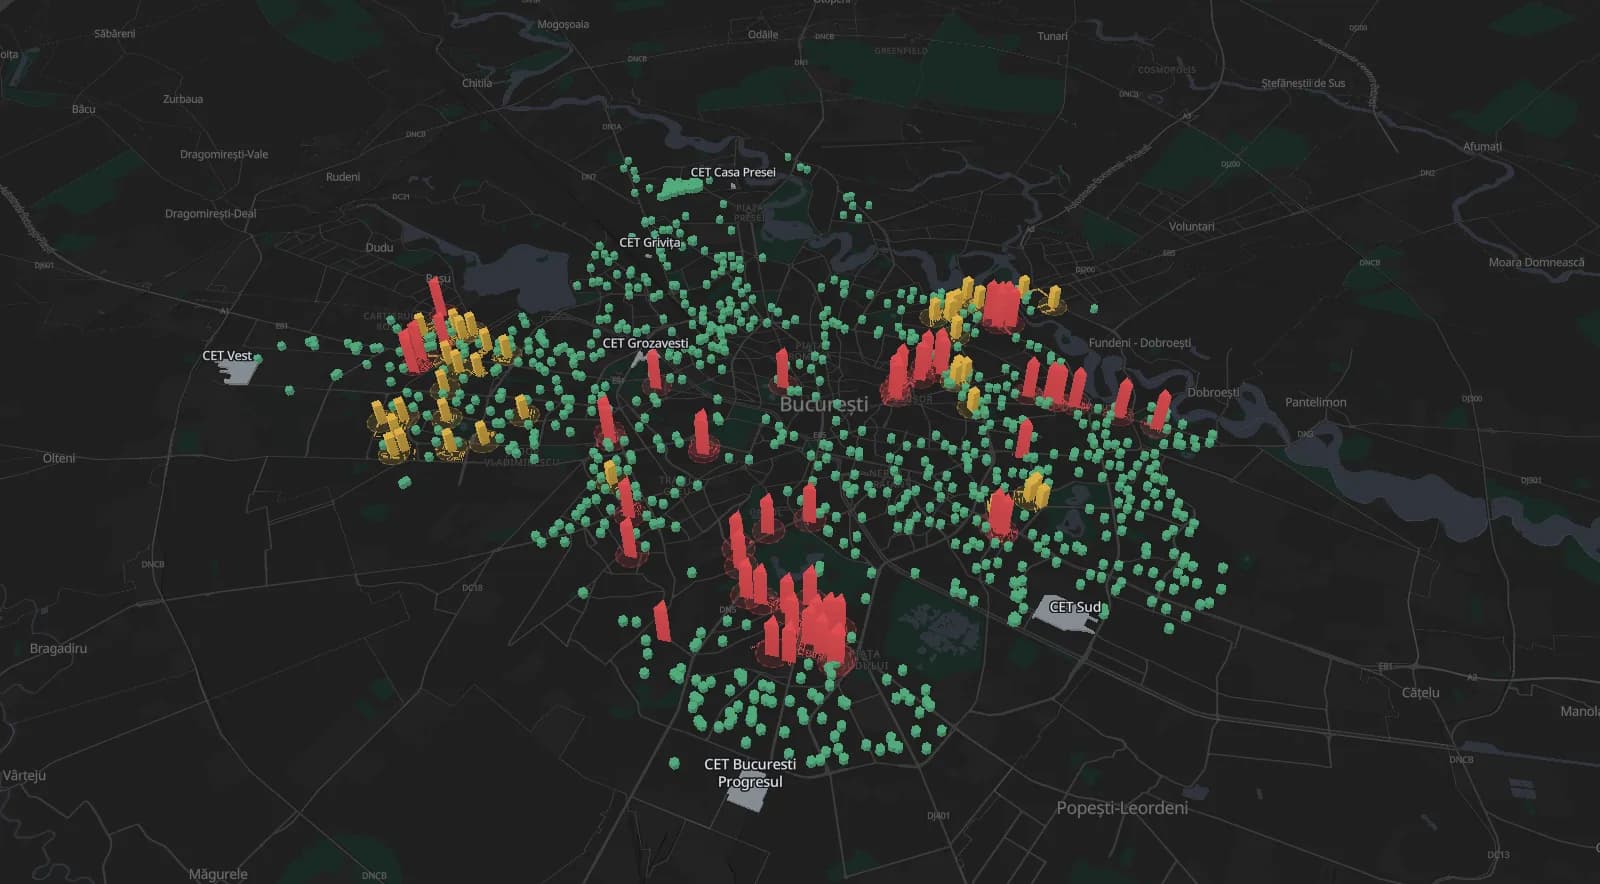Image resolution: width=1600 pixels, height=884 pixels.
Task: Select the Băcu place label
Action: [x=84, y=109]
